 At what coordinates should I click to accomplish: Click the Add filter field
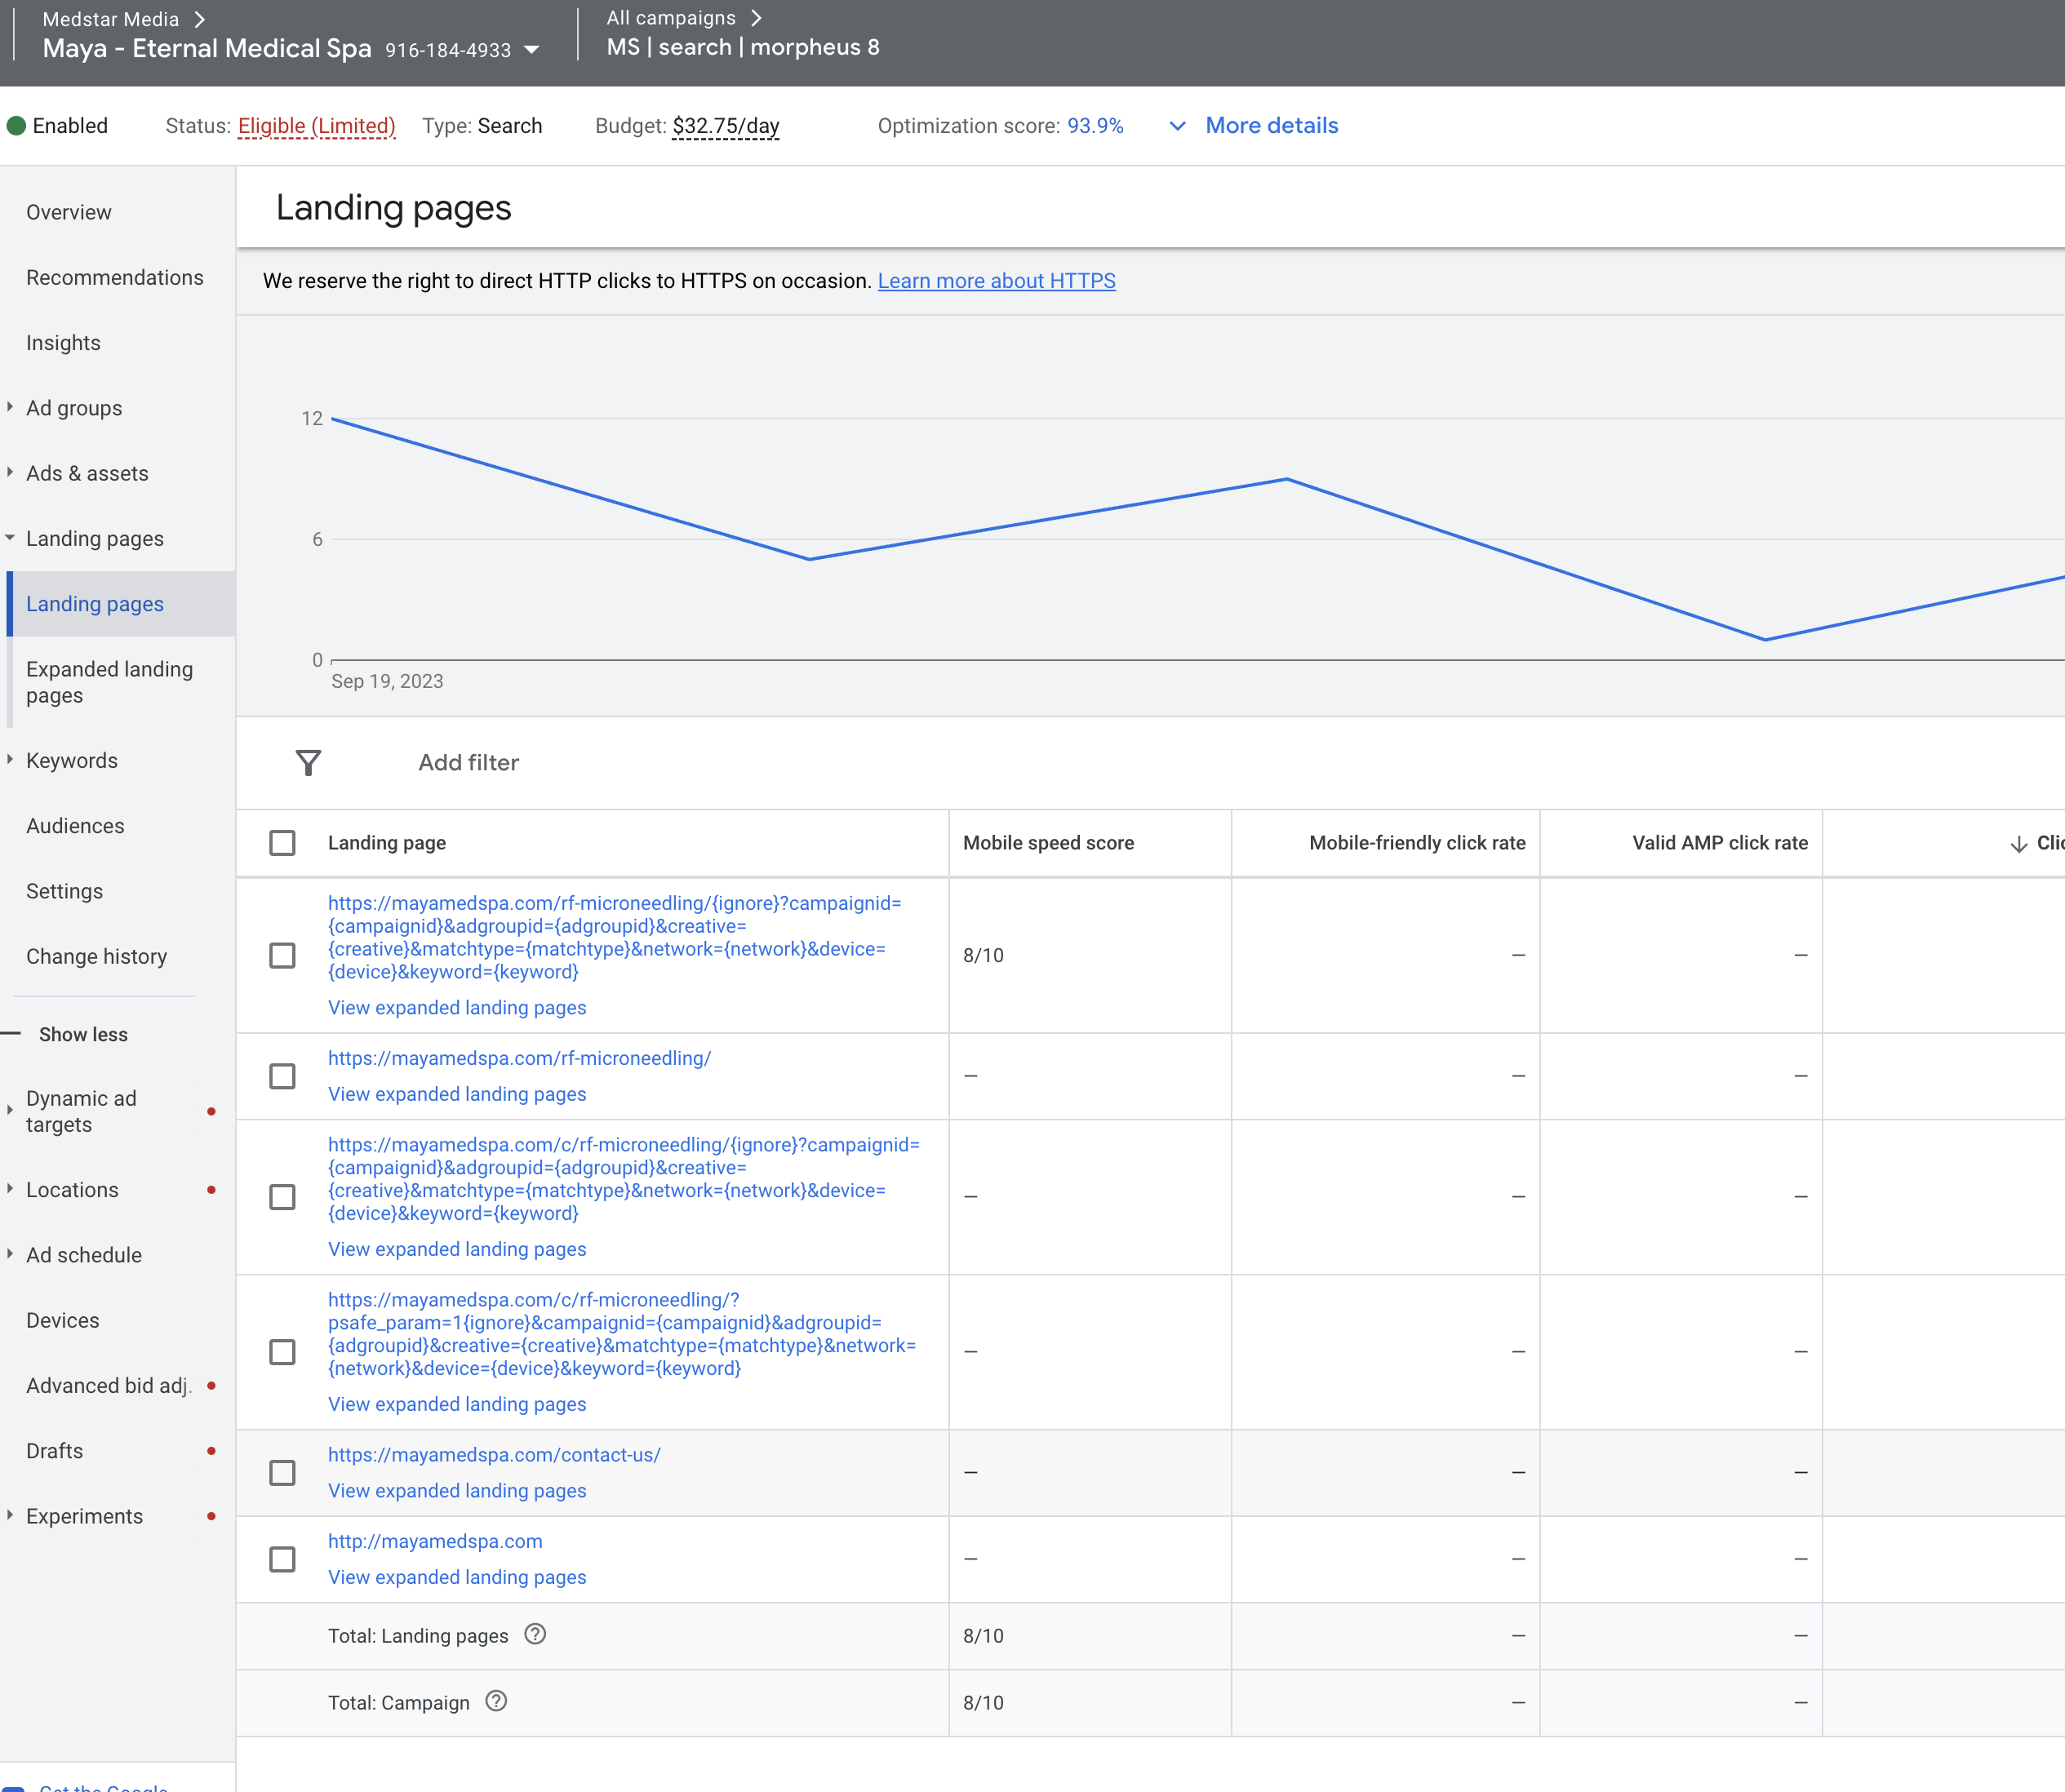pos(468,763)
